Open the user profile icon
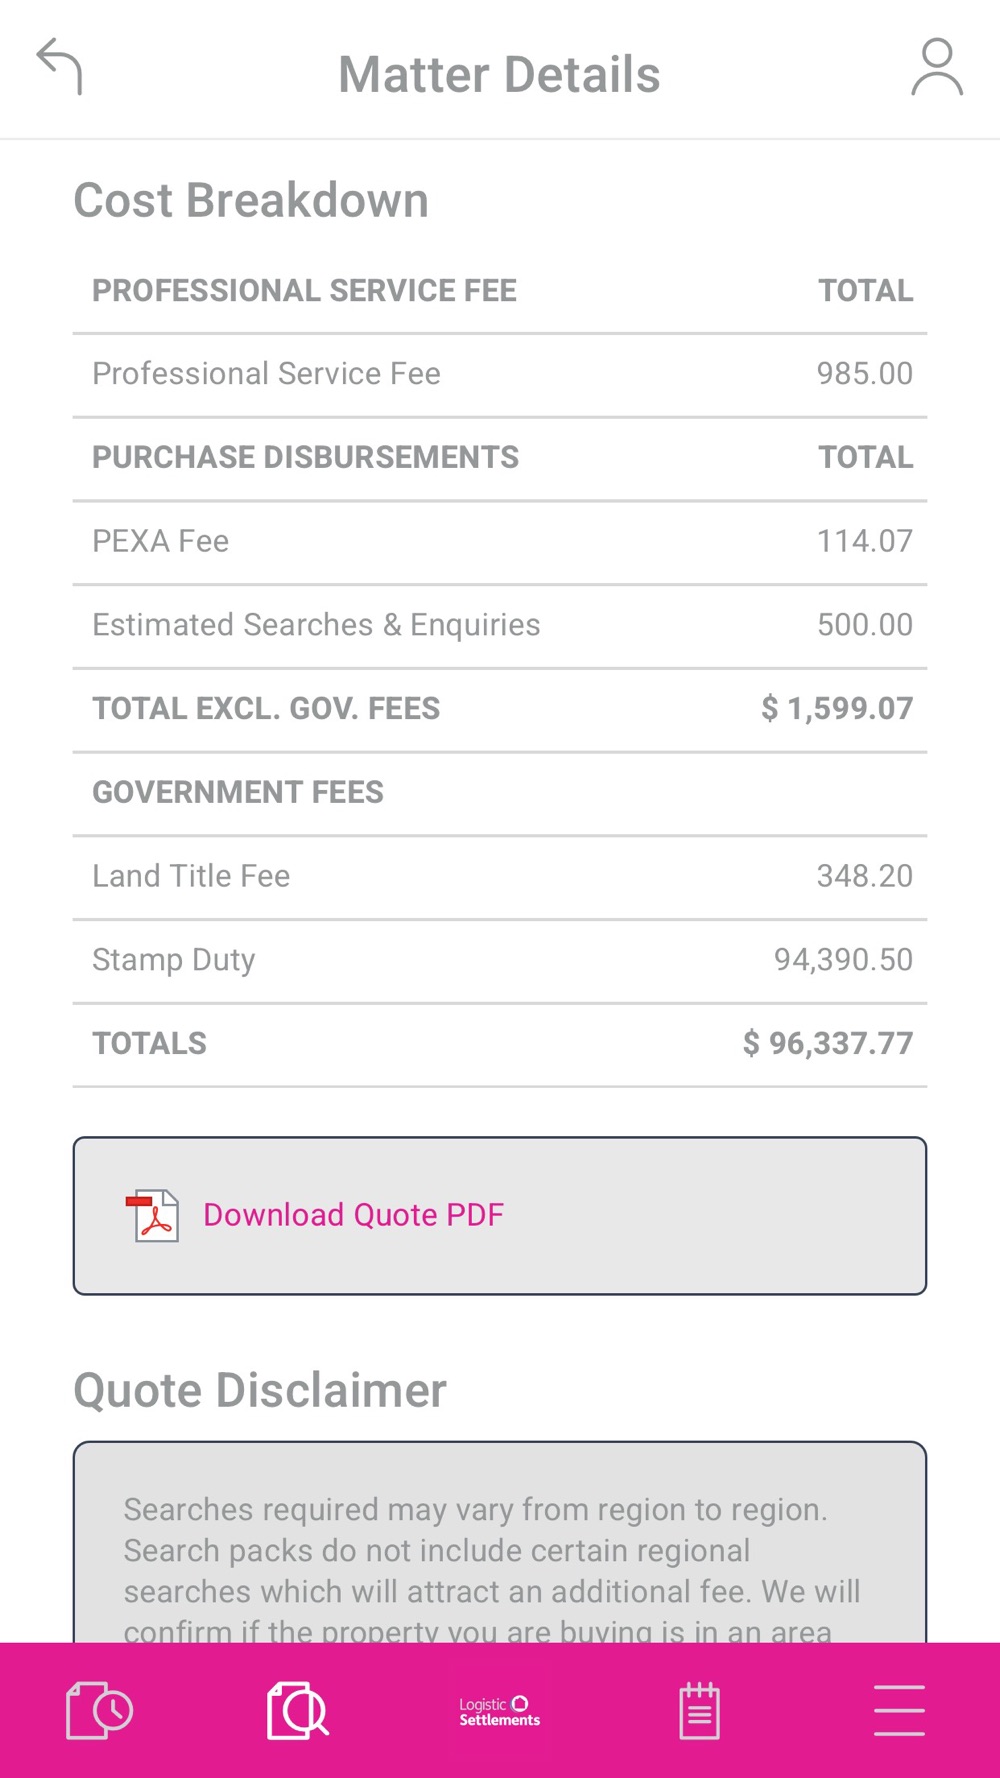 (x=937, y=67)
